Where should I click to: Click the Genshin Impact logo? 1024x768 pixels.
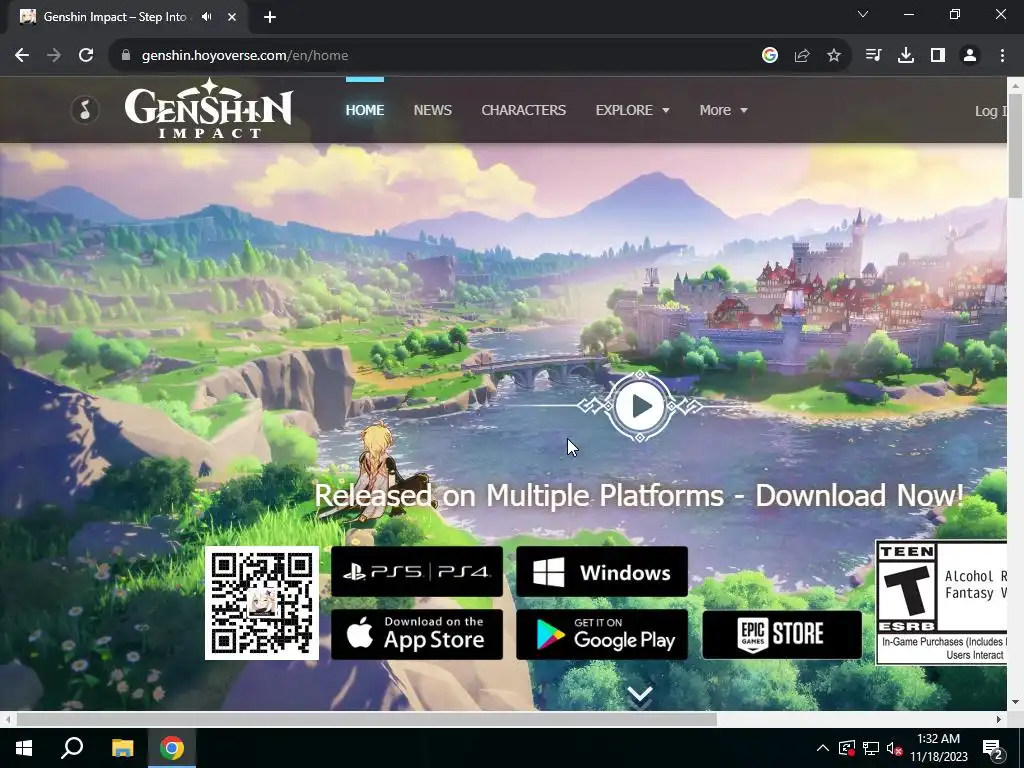(x=208, y=108)
